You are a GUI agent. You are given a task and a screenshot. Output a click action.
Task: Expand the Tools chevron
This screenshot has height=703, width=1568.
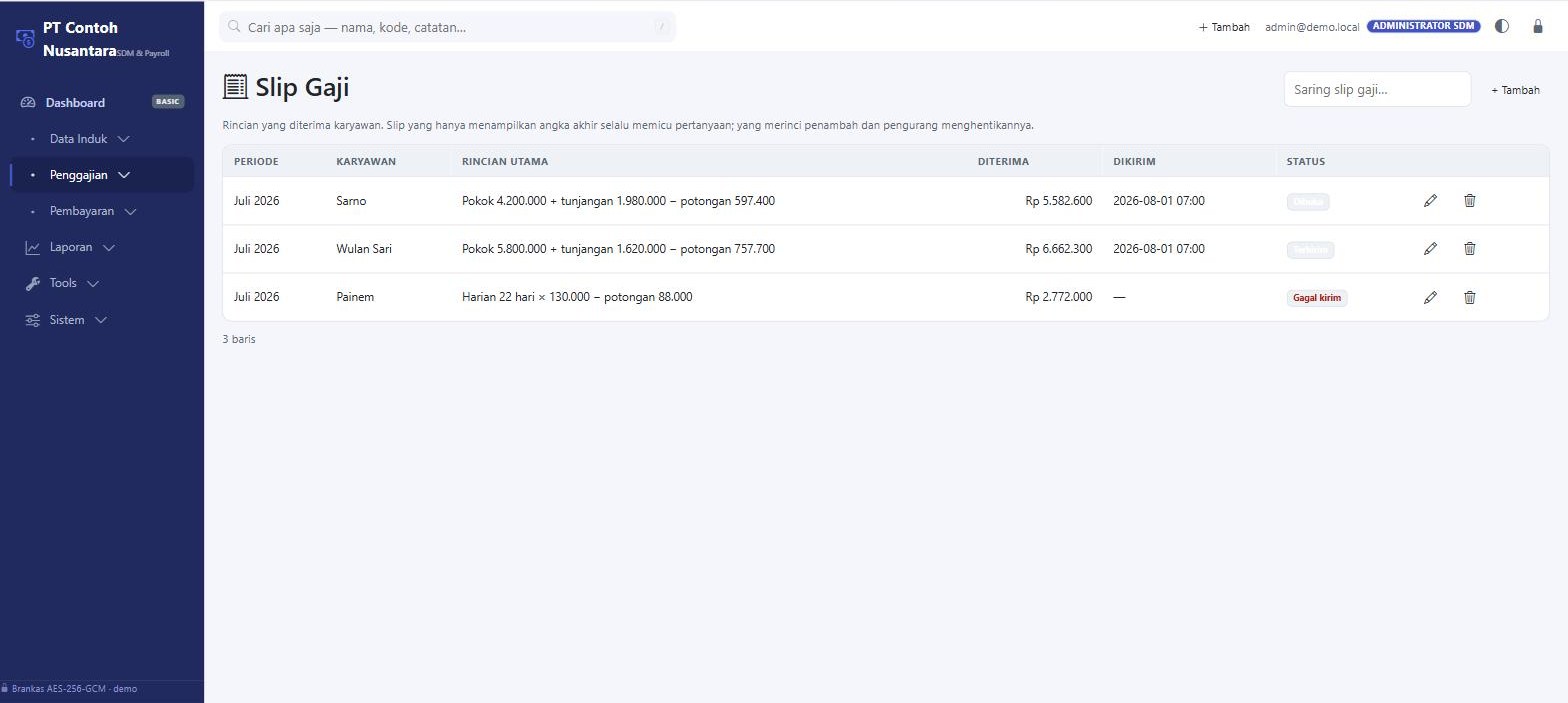coord(93,283)
